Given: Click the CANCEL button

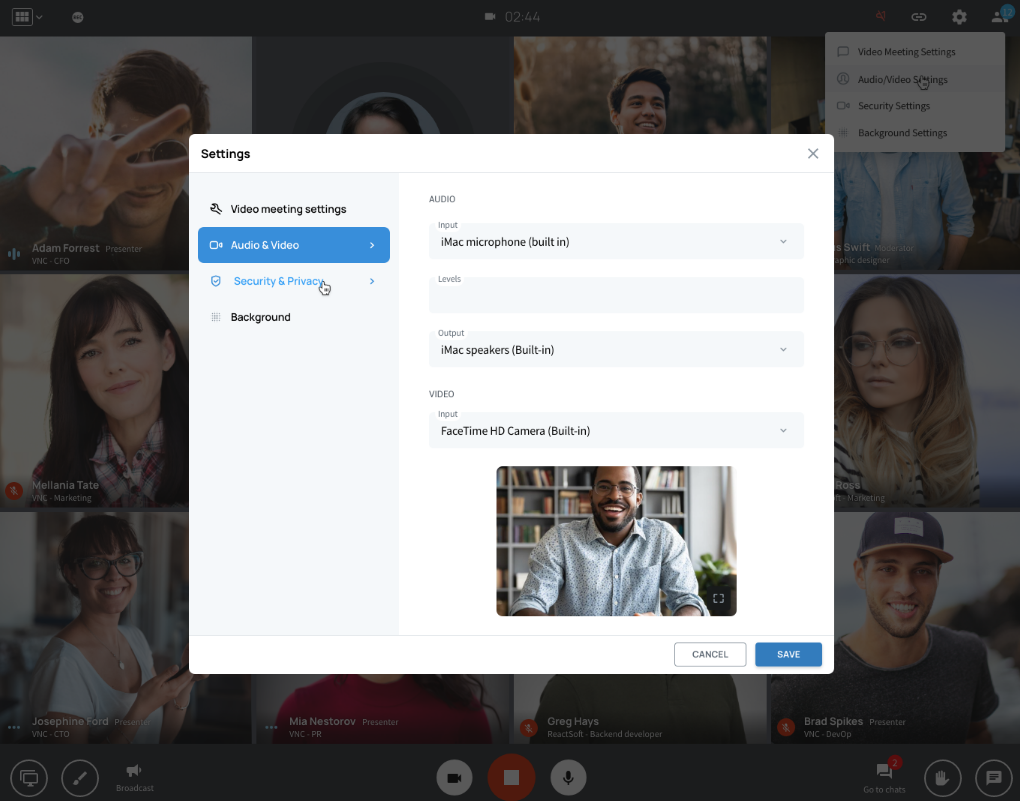Looking at the screenshot, I should click(x=710, y=655).
